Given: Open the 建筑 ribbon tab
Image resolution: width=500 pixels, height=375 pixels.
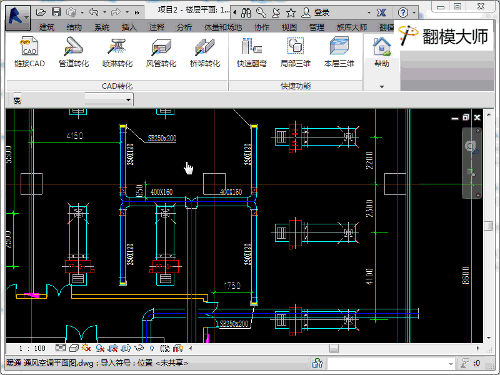Looking at the screenshot, I should 46,27.
